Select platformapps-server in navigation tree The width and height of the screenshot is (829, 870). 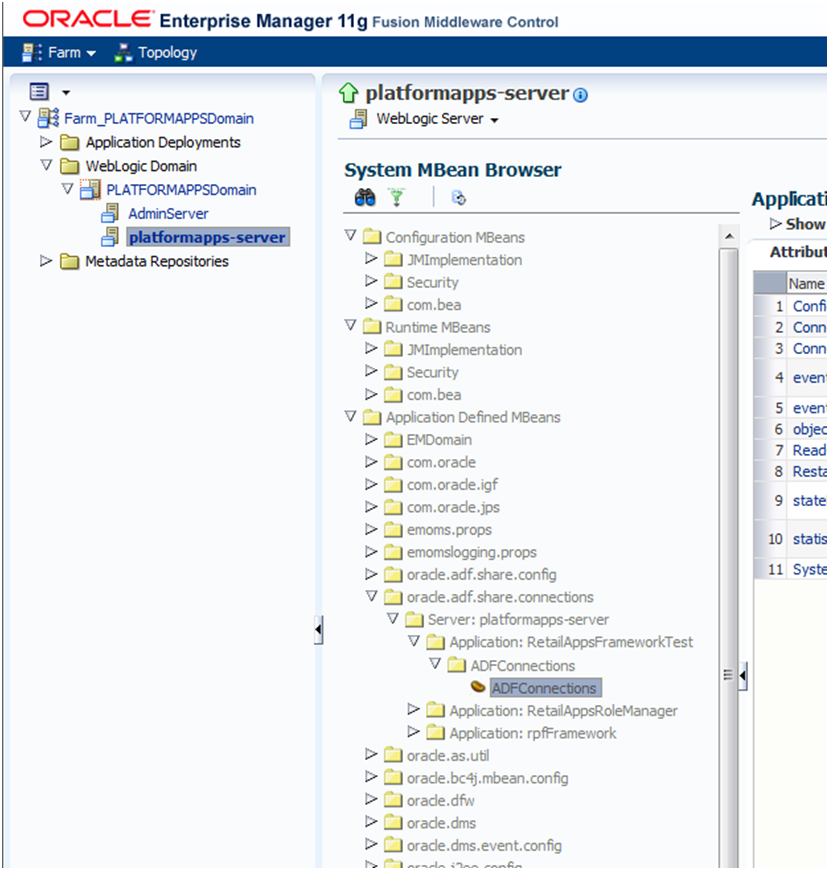[x=208, y=237]
